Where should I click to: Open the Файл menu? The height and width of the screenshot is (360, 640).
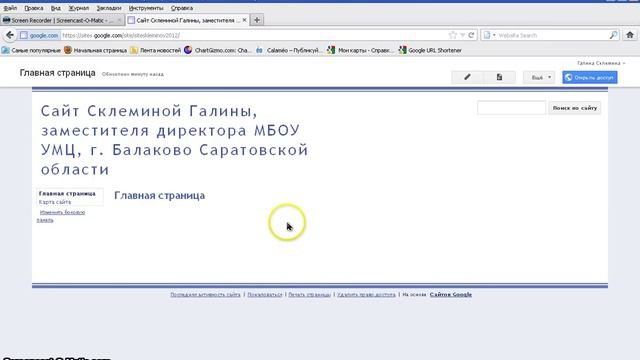click(x=10, y=8)
